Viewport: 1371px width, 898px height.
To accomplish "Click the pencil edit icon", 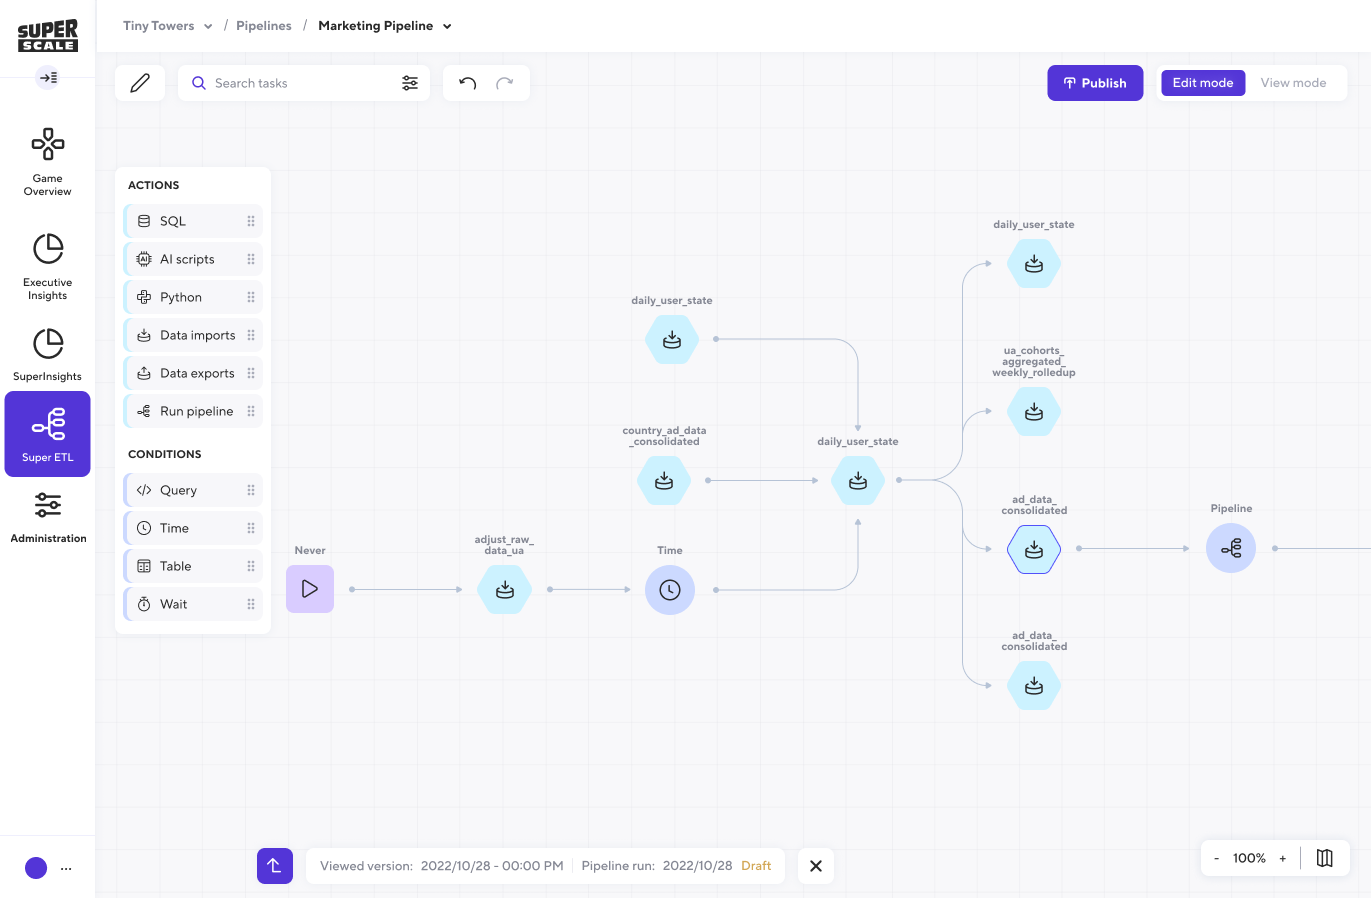I will coord(140,83).
